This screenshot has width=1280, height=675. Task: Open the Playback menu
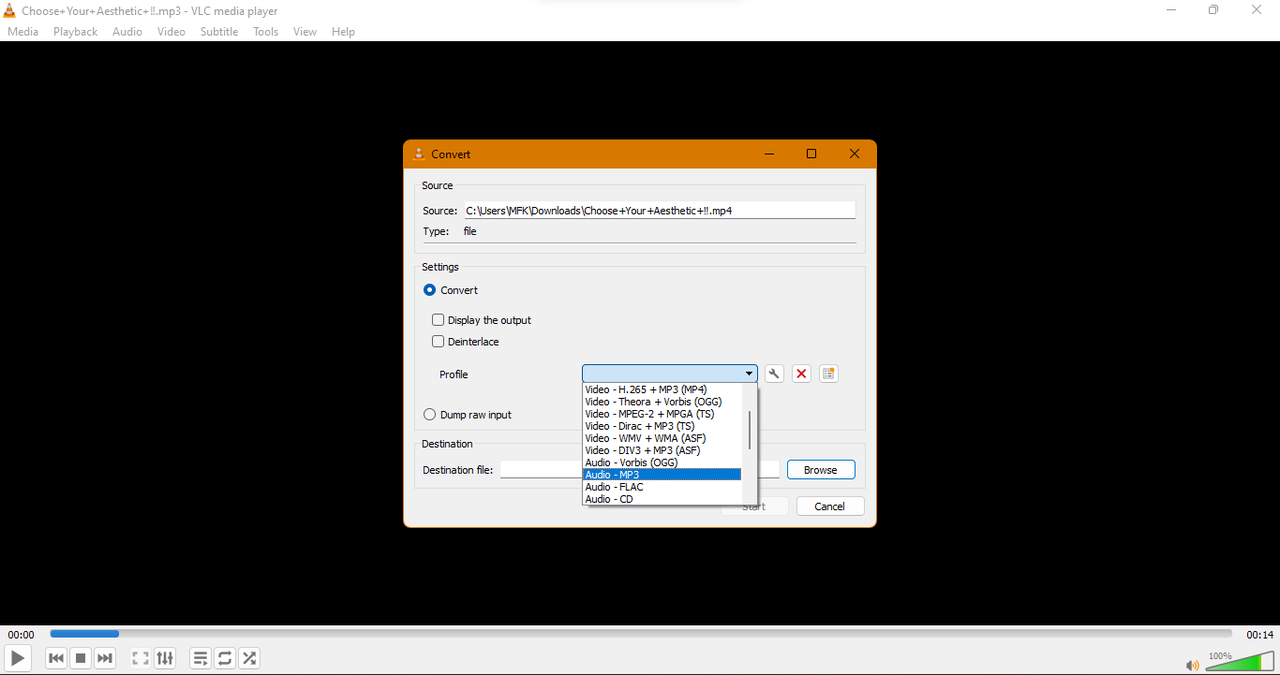76,32
